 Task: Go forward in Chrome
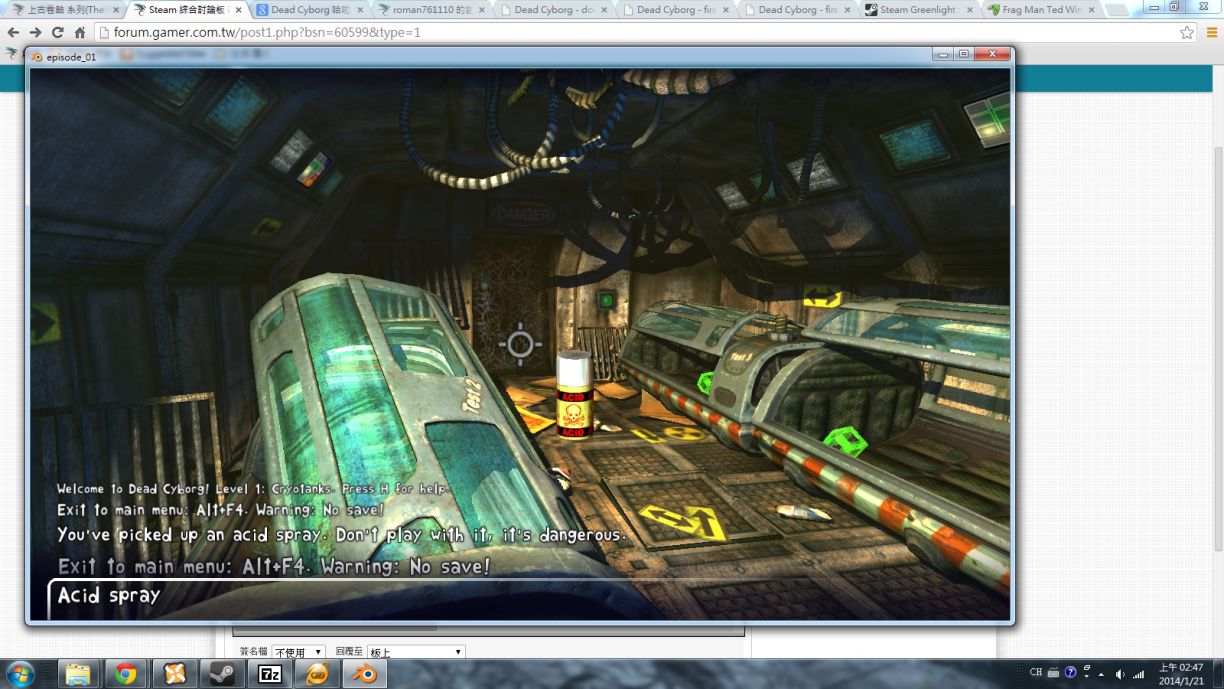[x=35, y=32]
